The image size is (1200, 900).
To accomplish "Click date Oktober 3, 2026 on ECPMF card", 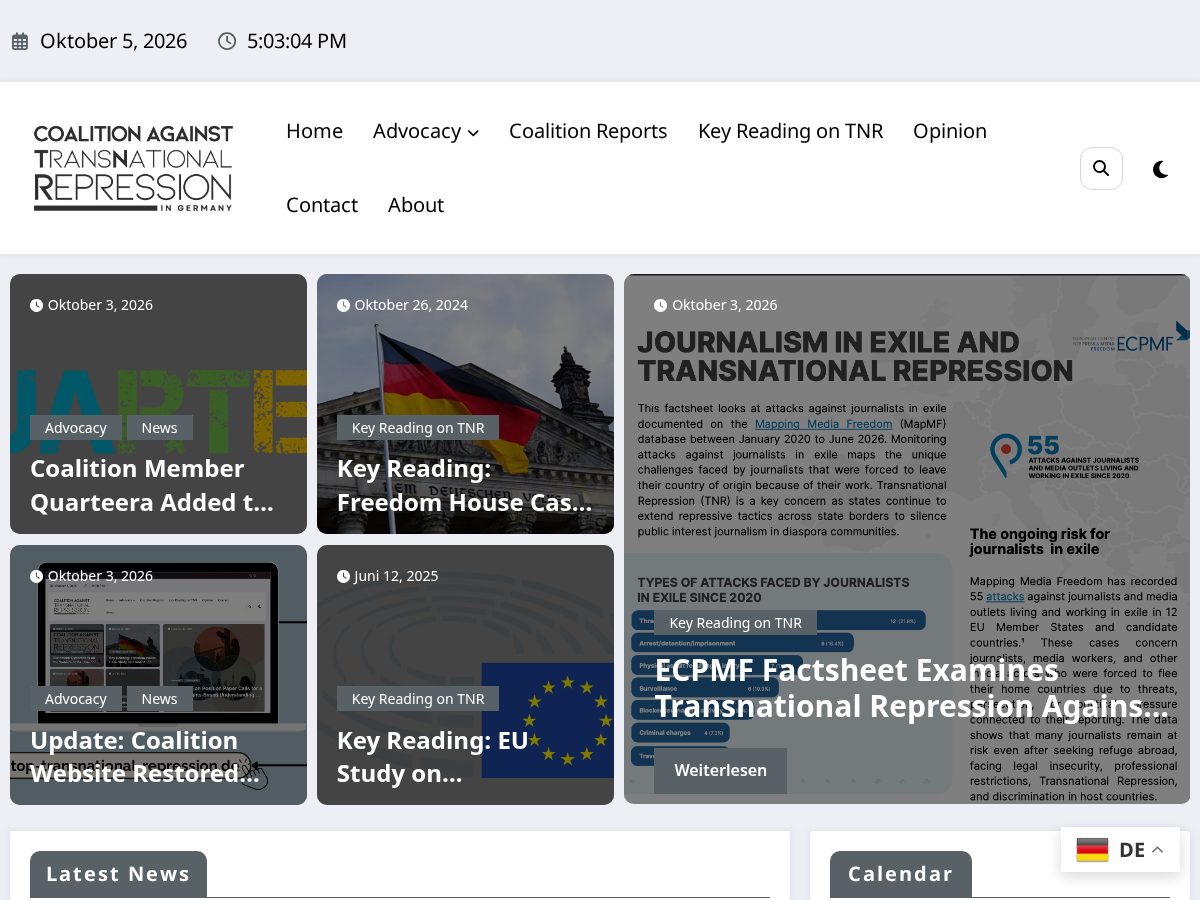I will [x=724, y=305].
